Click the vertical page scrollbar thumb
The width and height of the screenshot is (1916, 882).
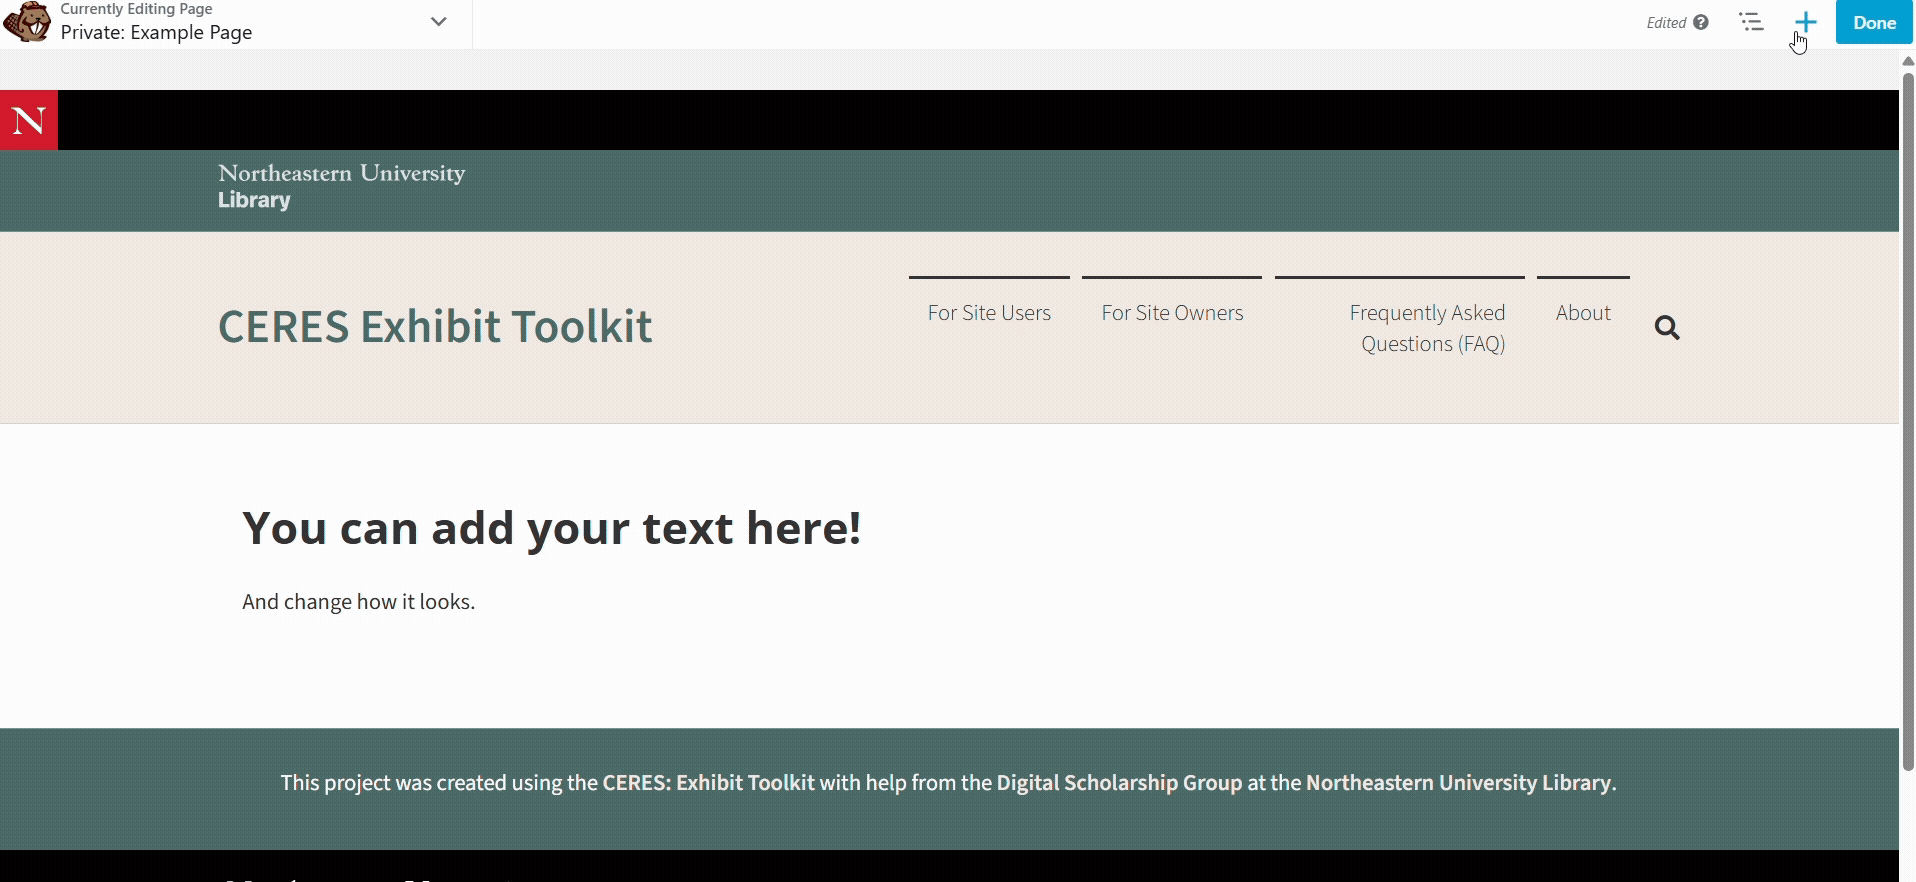coord(1907,420)
